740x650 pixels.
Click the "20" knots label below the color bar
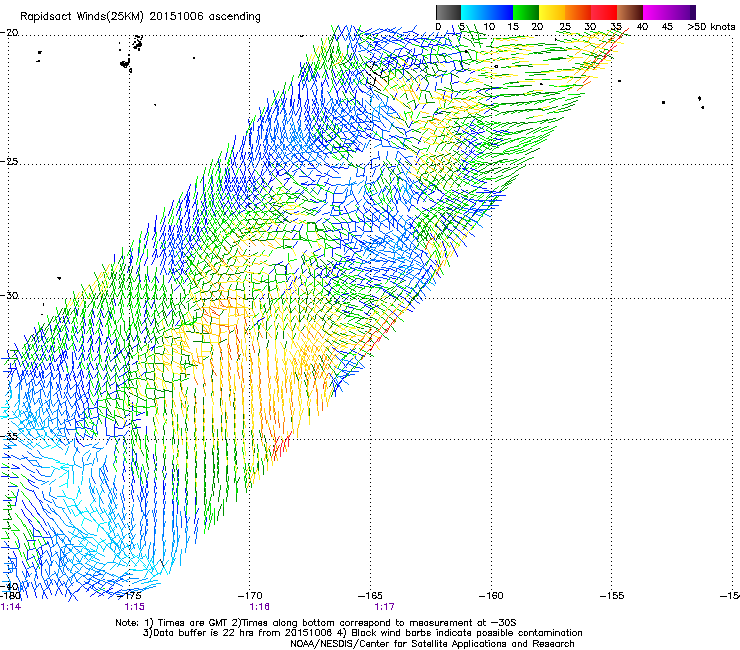click(537, 27)
